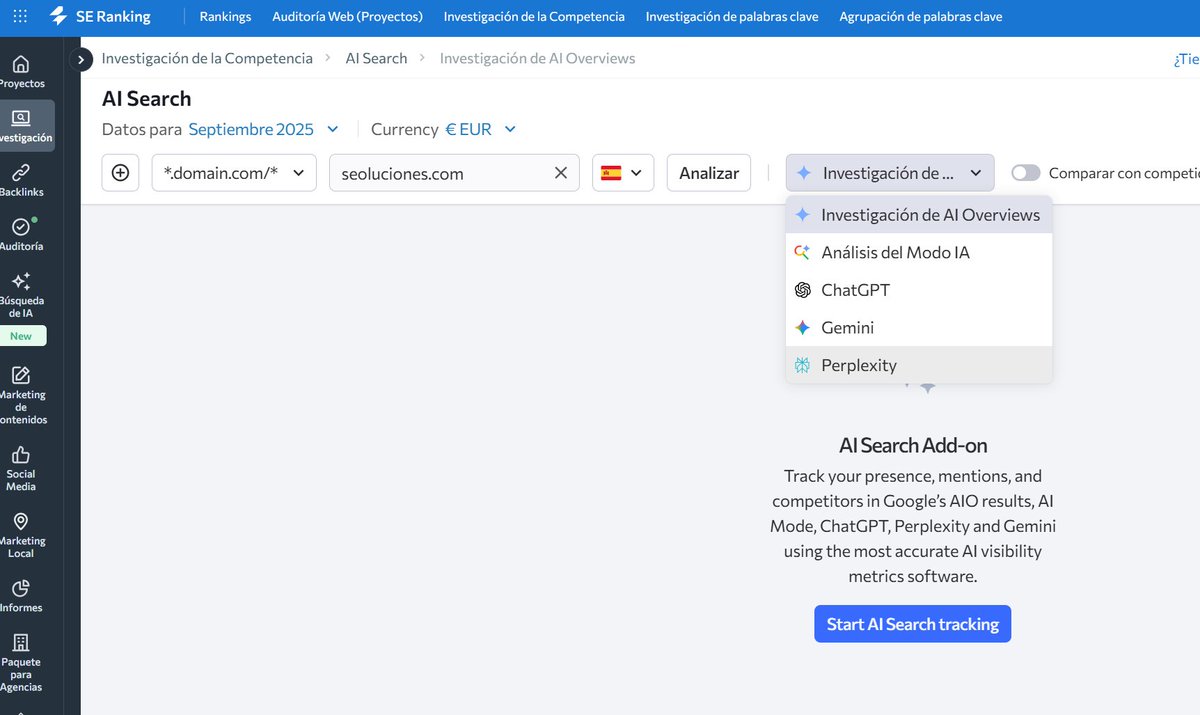
Task: Click the AI Search page heading
Action: click(x=146, y=98)
